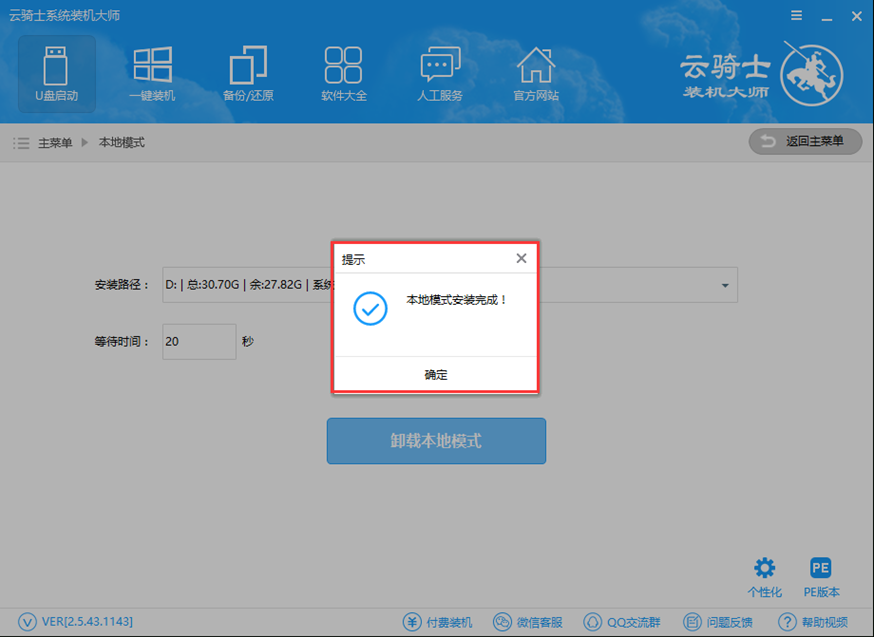The width and height of the screenshot is (874, 637).
Task: Open the hamburger menu in title bar
Action: click(x=797, y=16)
